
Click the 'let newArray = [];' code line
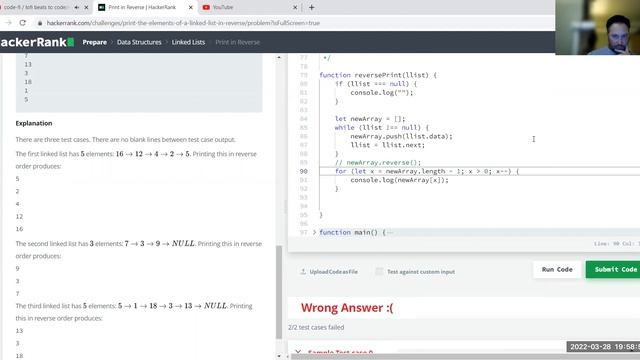point(370,119)
